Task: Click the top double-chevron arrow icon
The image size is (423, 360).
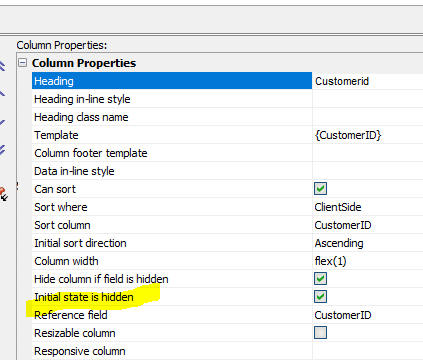Action: click(x=2, y=66)
